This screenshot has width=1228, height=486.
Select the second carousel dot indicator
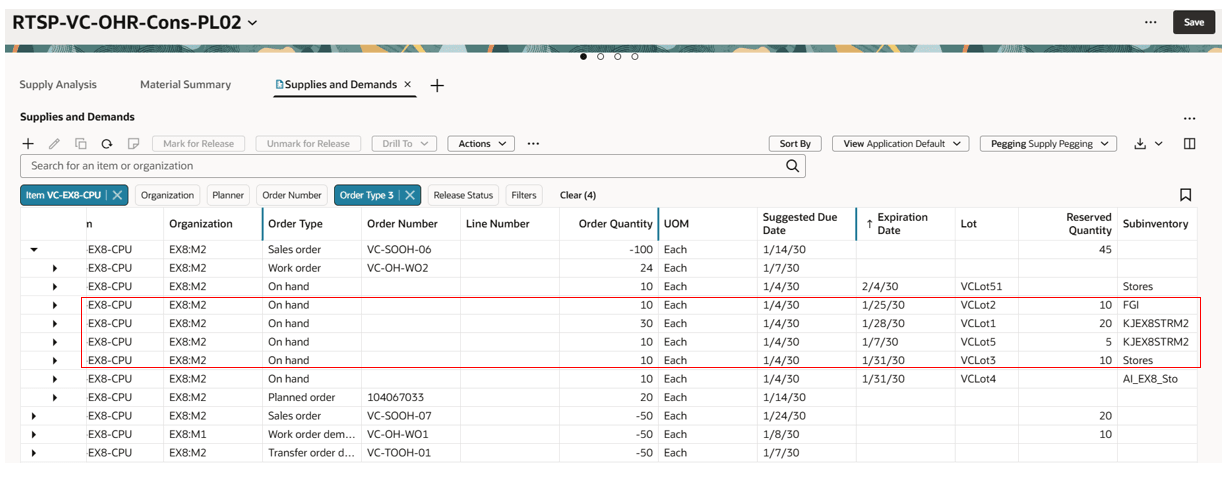[601, 57]
